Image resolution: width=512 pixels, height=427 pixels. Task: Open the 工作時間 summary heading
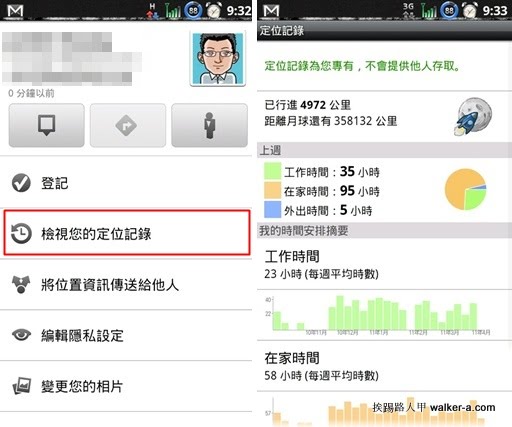(292, 256)
